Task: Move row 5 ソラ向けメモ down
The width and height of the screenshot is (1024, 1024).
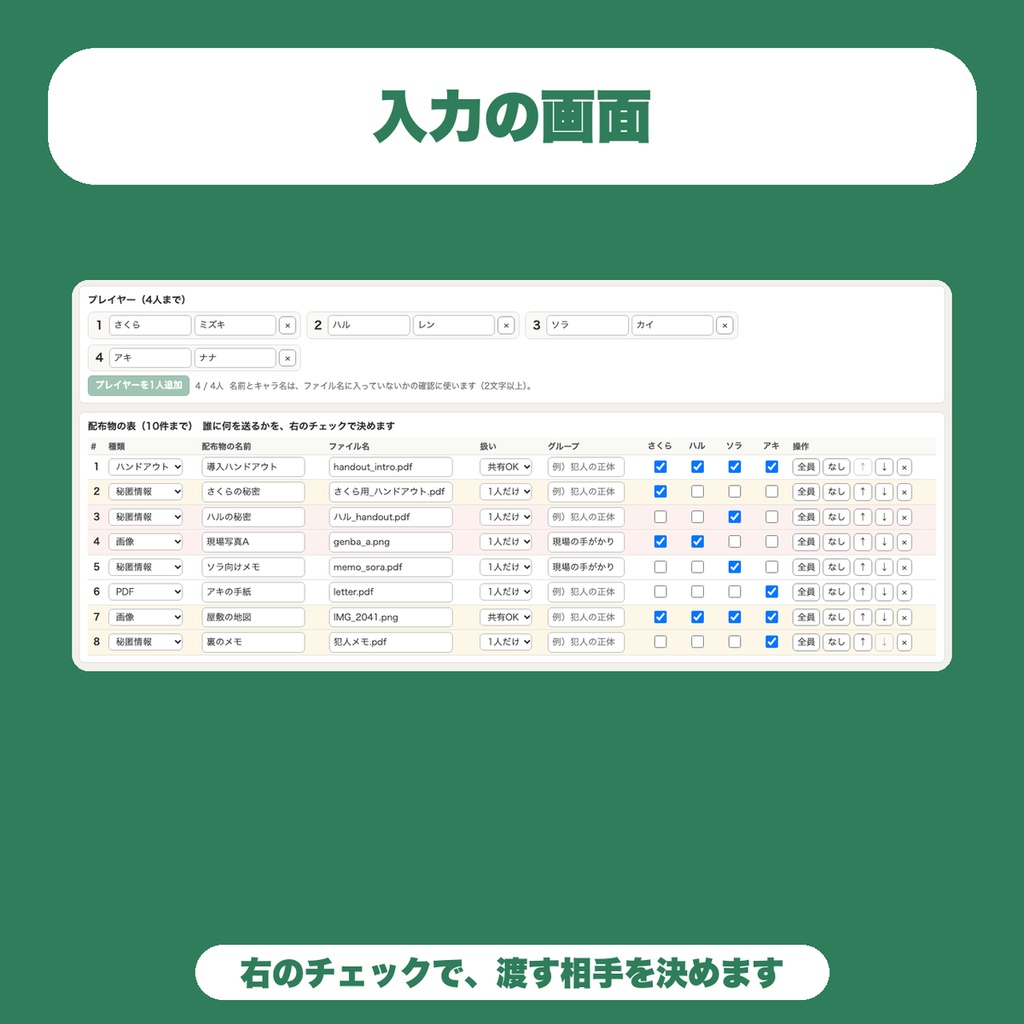Action: (x=884, y=568)
